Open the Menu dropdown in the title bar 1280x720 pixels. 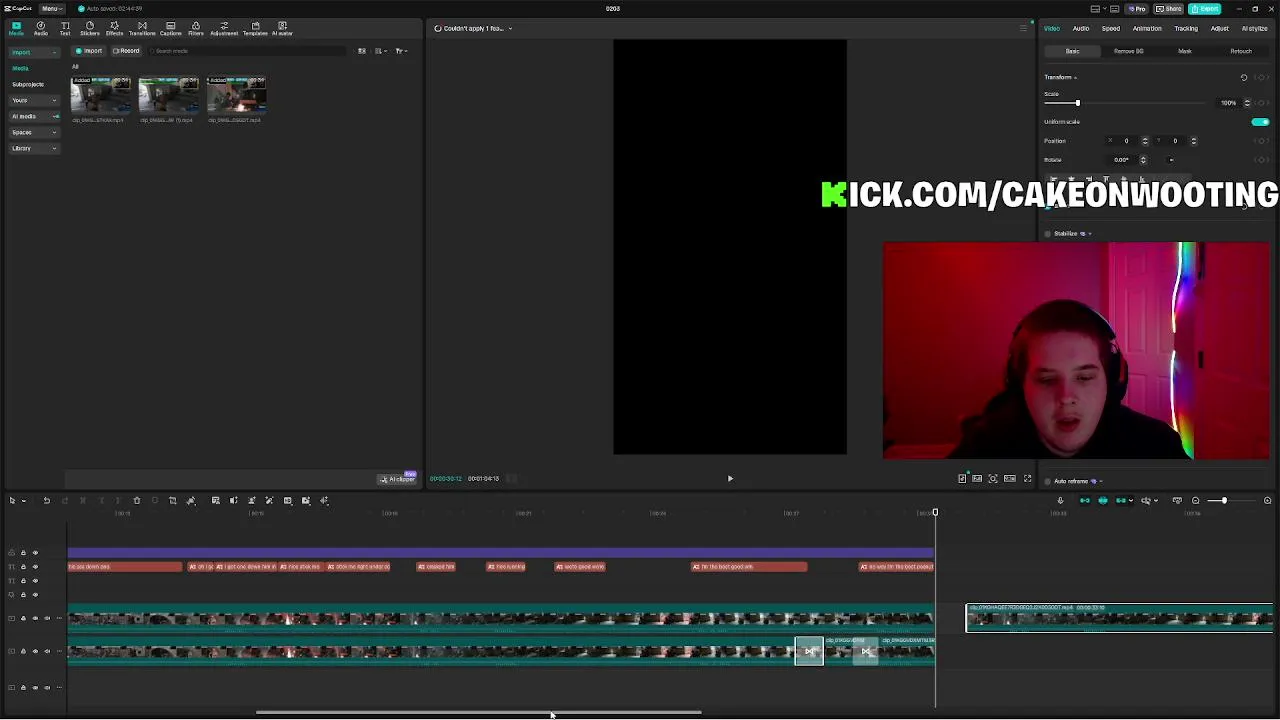coord(50,8)
